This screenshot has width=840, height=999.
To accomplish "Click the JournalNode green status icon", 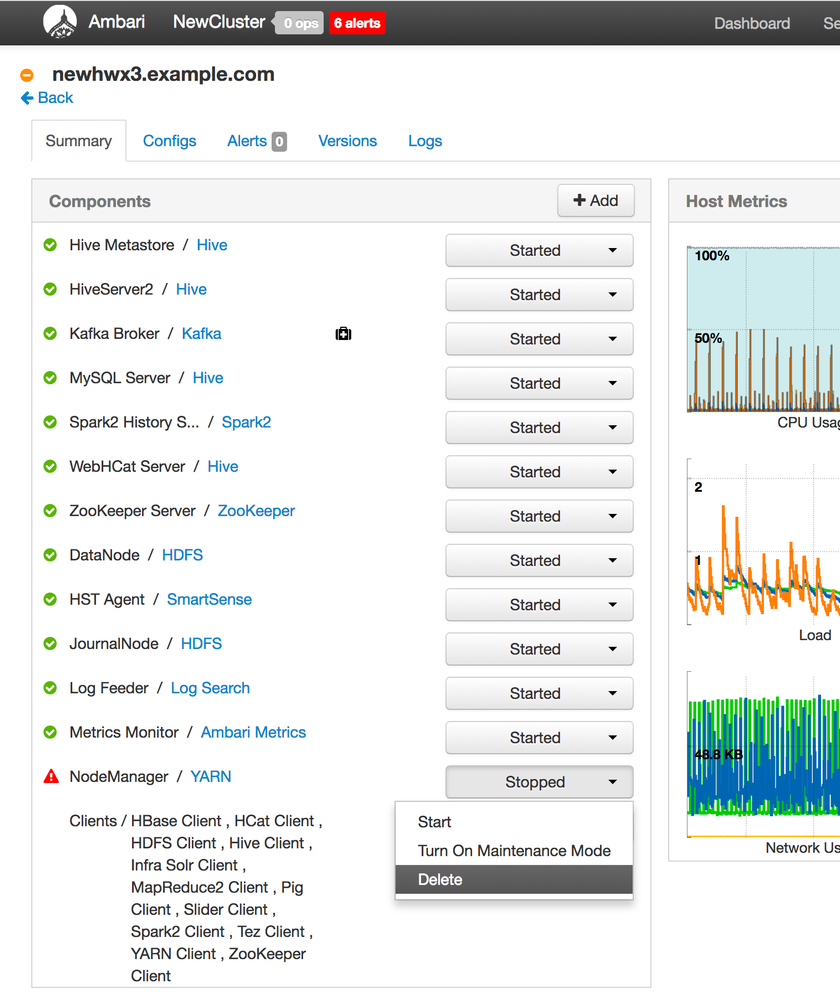I will (x=50, y=643).
